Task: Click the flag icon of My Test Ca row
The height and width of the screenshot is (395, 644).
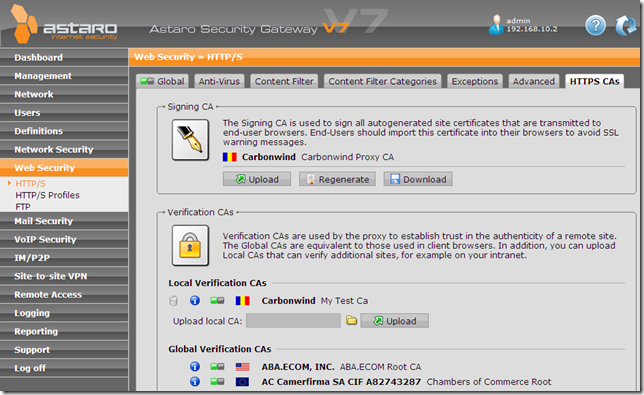Action: tap(242, 301)
